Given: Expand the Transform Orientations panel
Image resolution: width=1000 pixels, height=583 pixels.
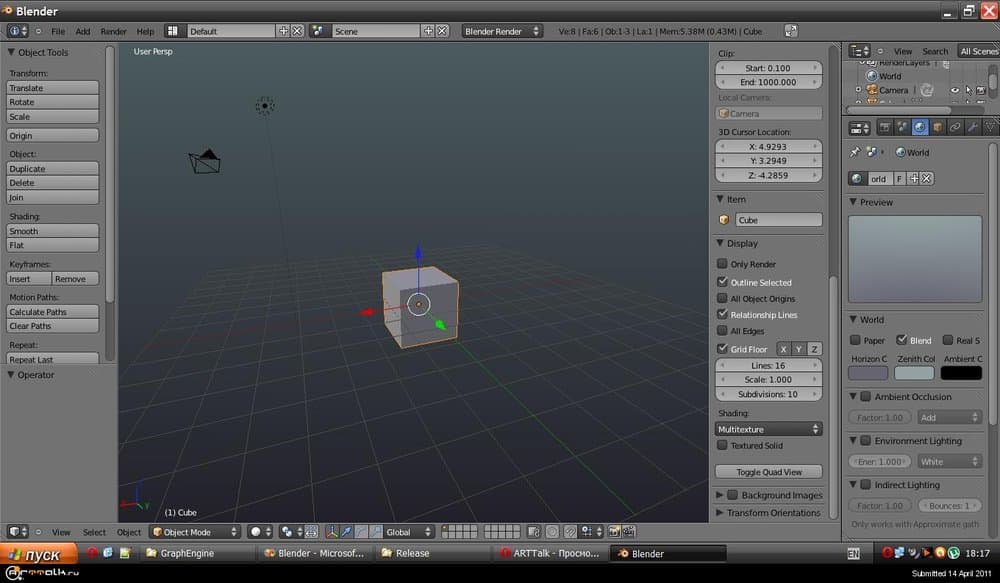Looking at the screenshot, I should tap(719, 512).
